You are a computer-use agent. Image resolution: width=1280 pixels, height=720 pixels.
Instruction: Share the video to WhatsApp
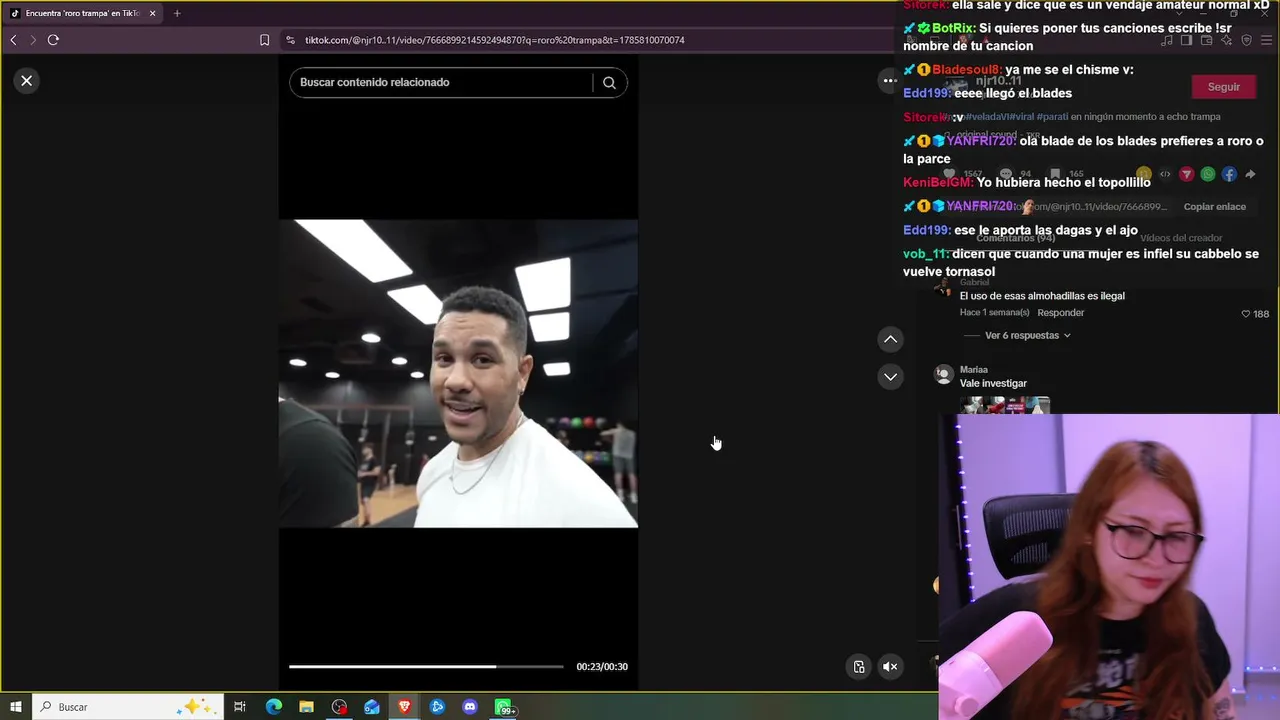click(x=1208, y=175)
